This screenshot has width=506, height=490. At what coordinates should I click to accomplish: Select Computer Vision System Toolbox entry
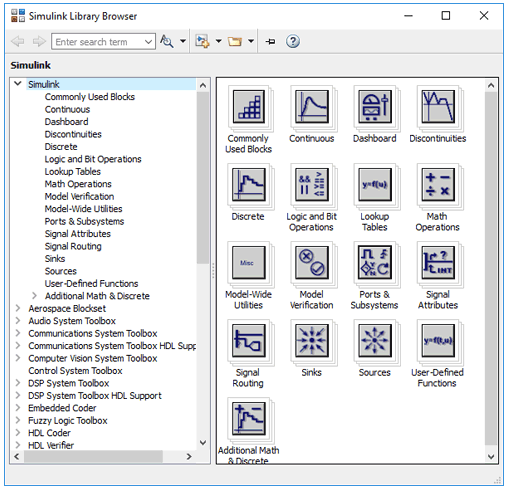pyautogui.click(x=93, y=358)
